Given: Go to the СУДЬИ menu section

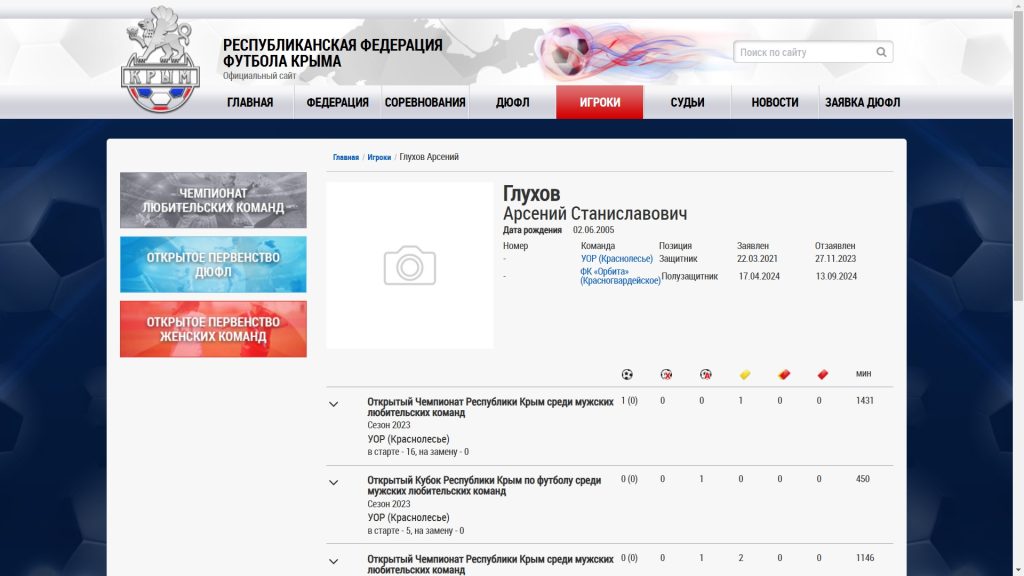Looking at the screenshot, I should (x=687, y=102).
